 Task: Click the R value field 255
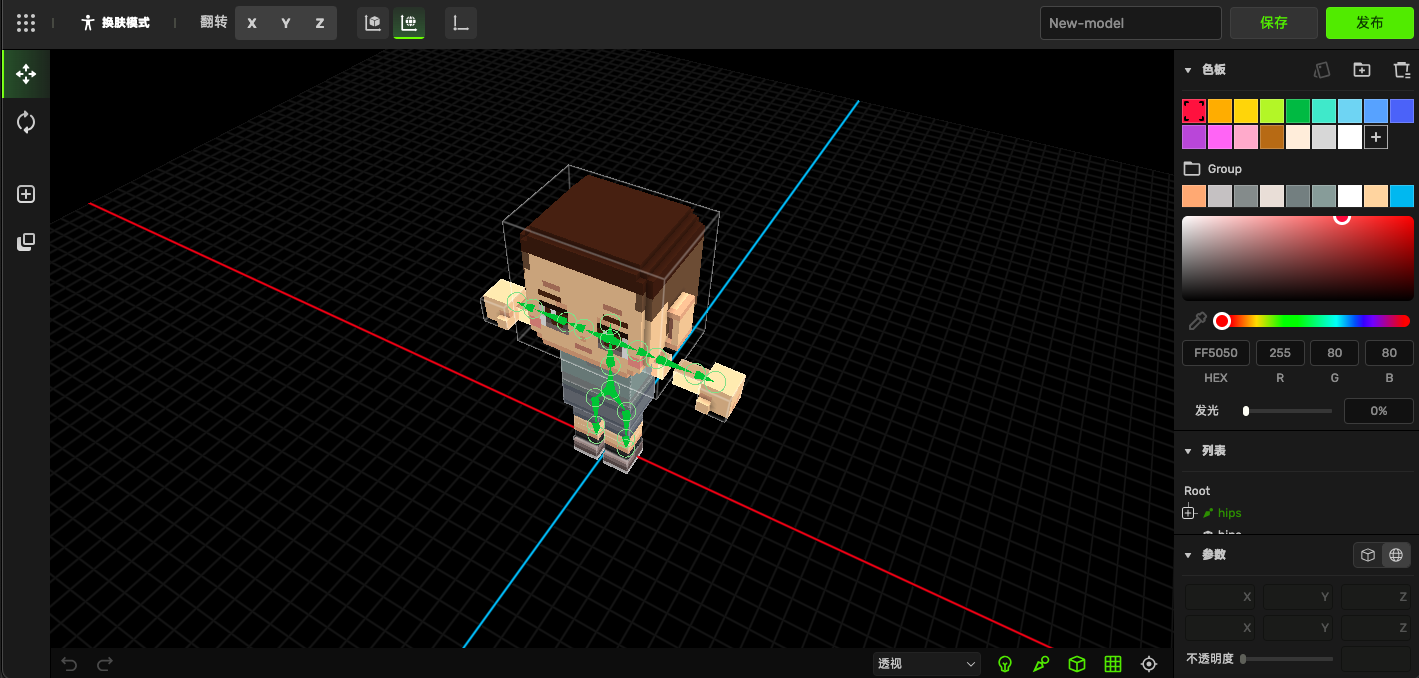[1280, 353]
